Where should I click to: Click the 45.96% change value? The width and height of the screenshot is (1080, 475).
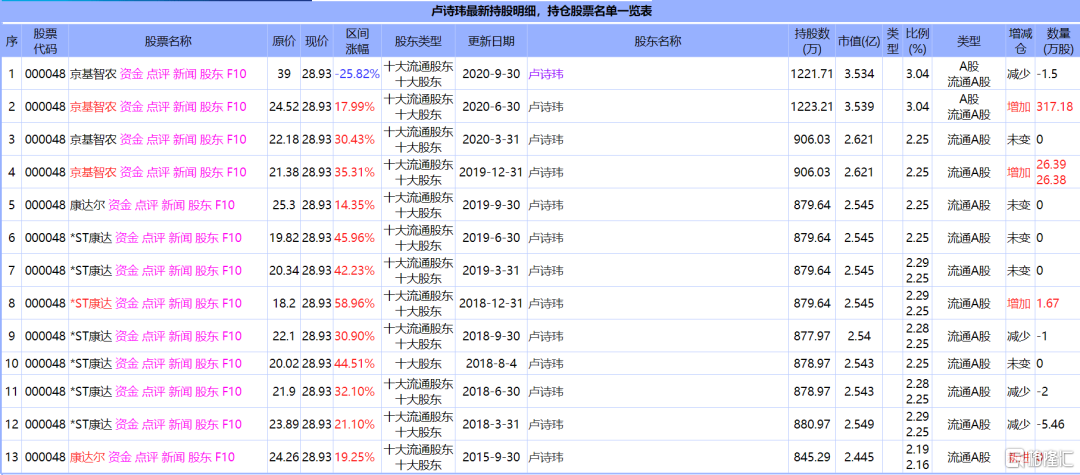(x=355, y=238)
